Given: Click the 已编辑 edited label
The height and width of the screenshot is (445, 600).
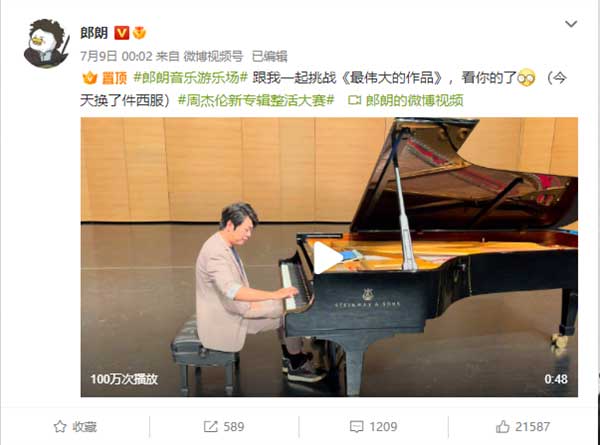Looking at the screenshot, I should pos(269,56).
